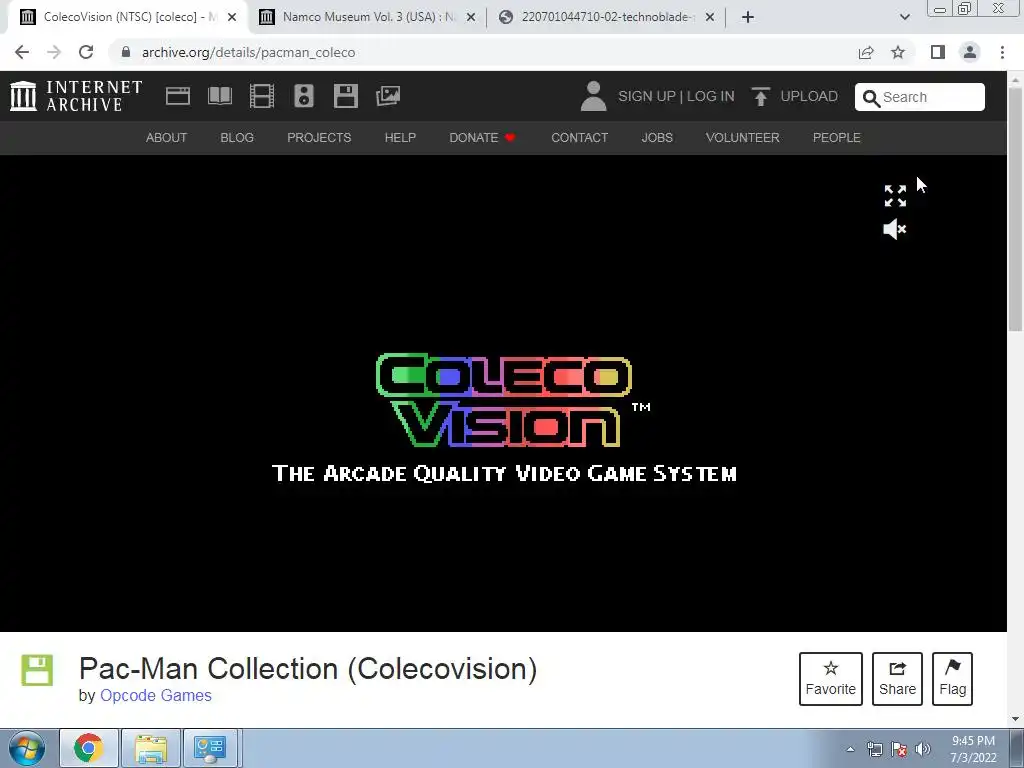Show hidden system tray icons
This screenshot has height=768, width=1024.
(x=850, y=749)
